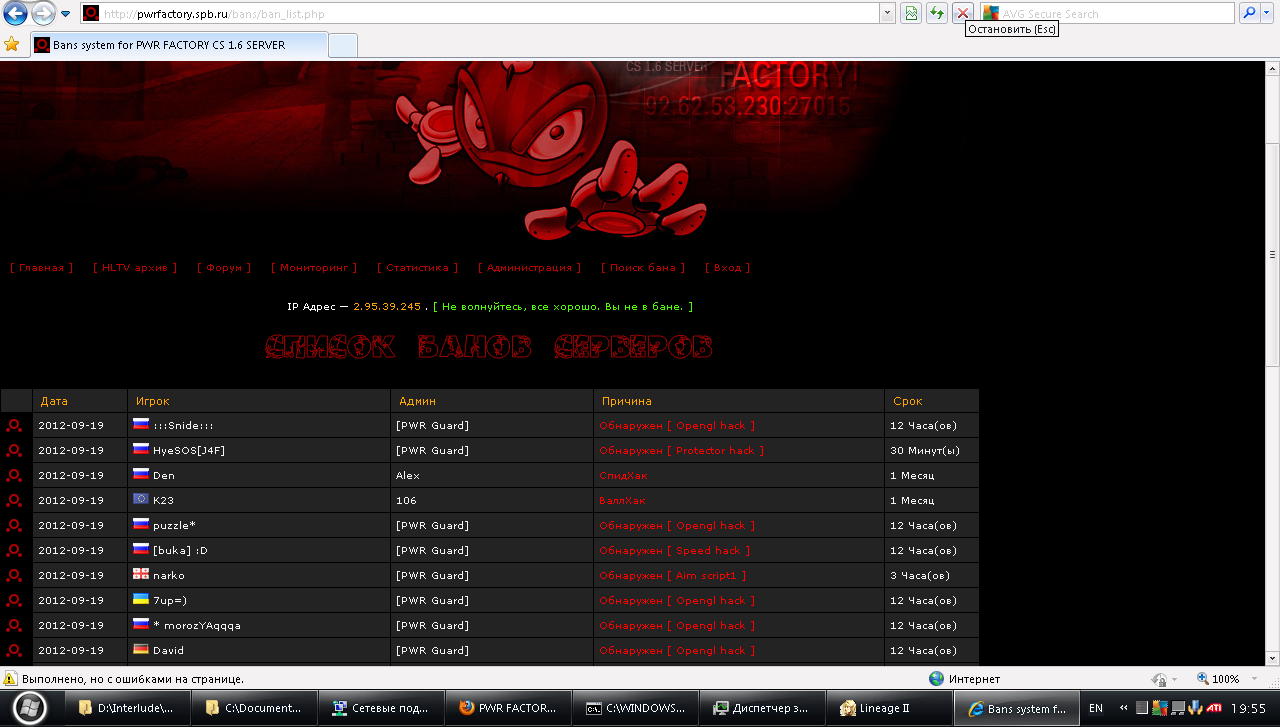
Task: Click the ban icon in the Snide row
Action: [14, 425]
